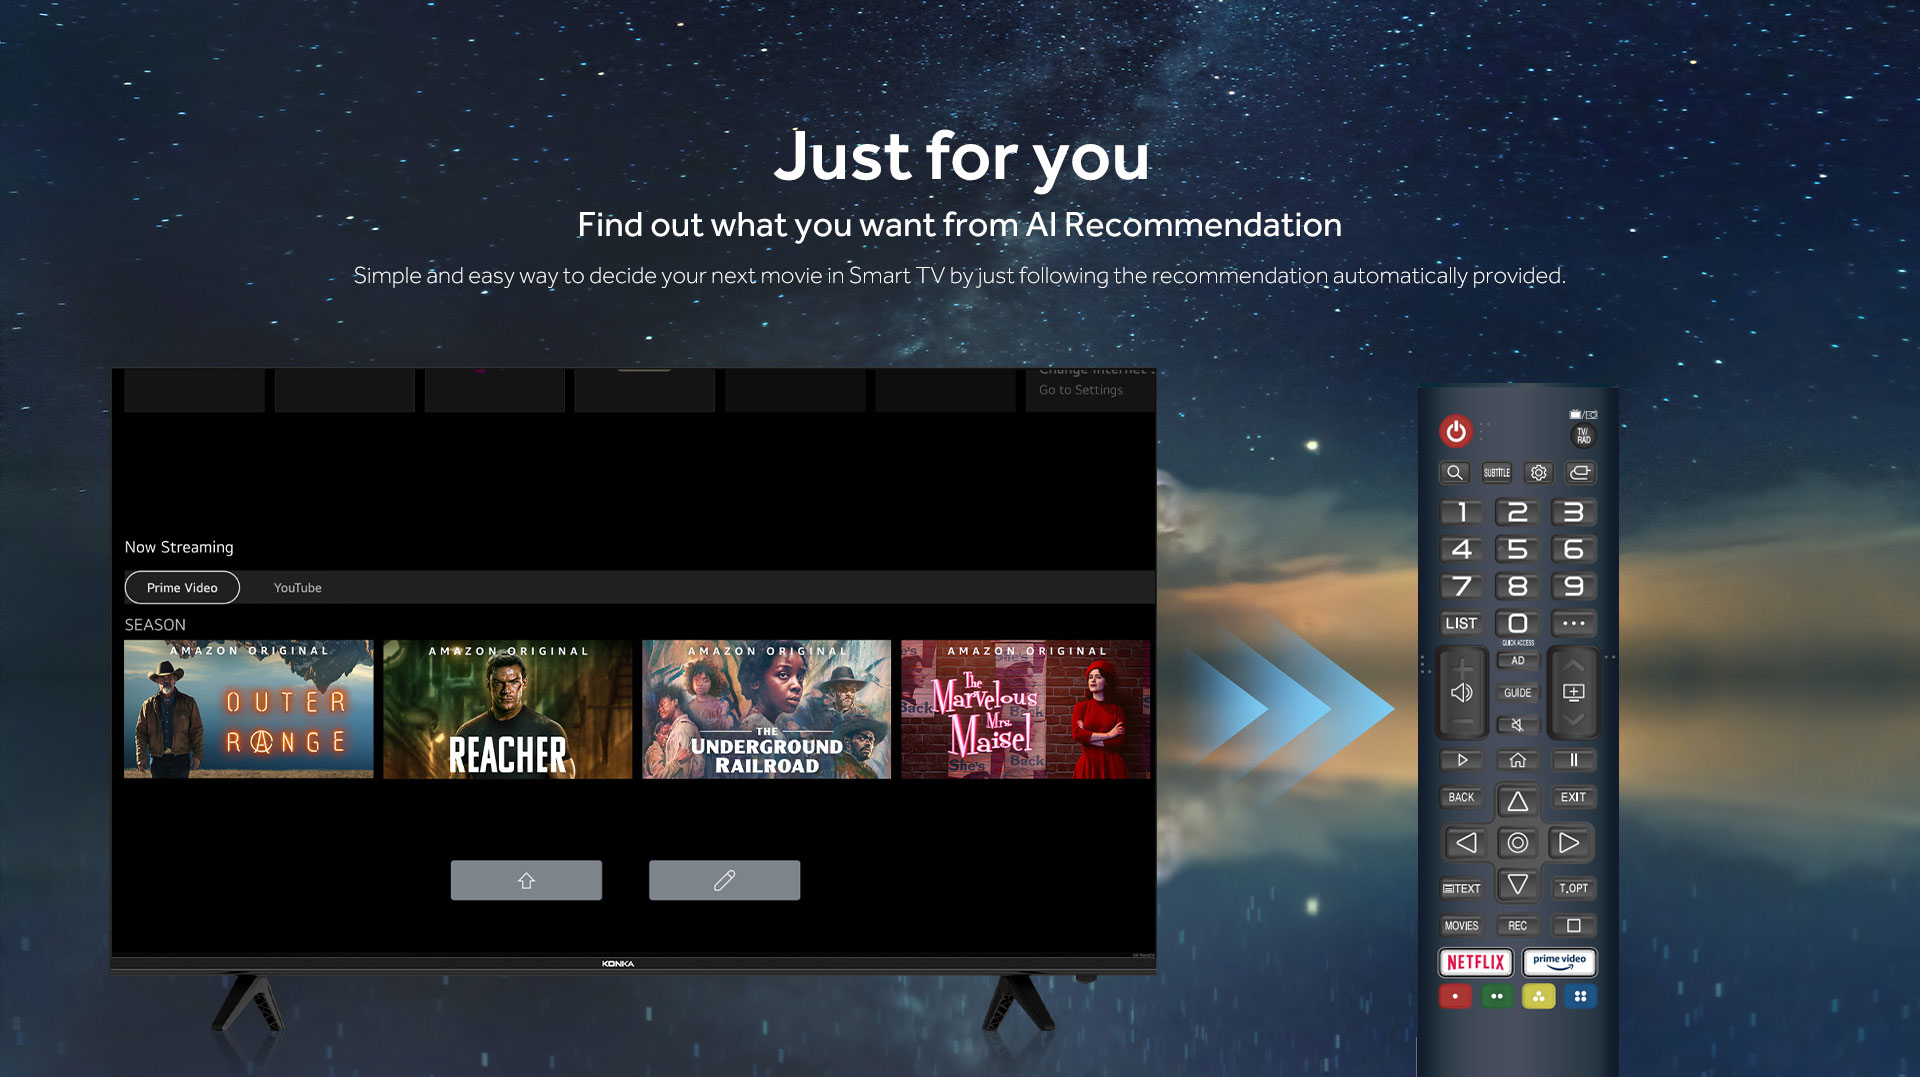Screen dimensions: 1920x1077
Task: Click the left arrow navigation key
Action: tap(1466, 843)
